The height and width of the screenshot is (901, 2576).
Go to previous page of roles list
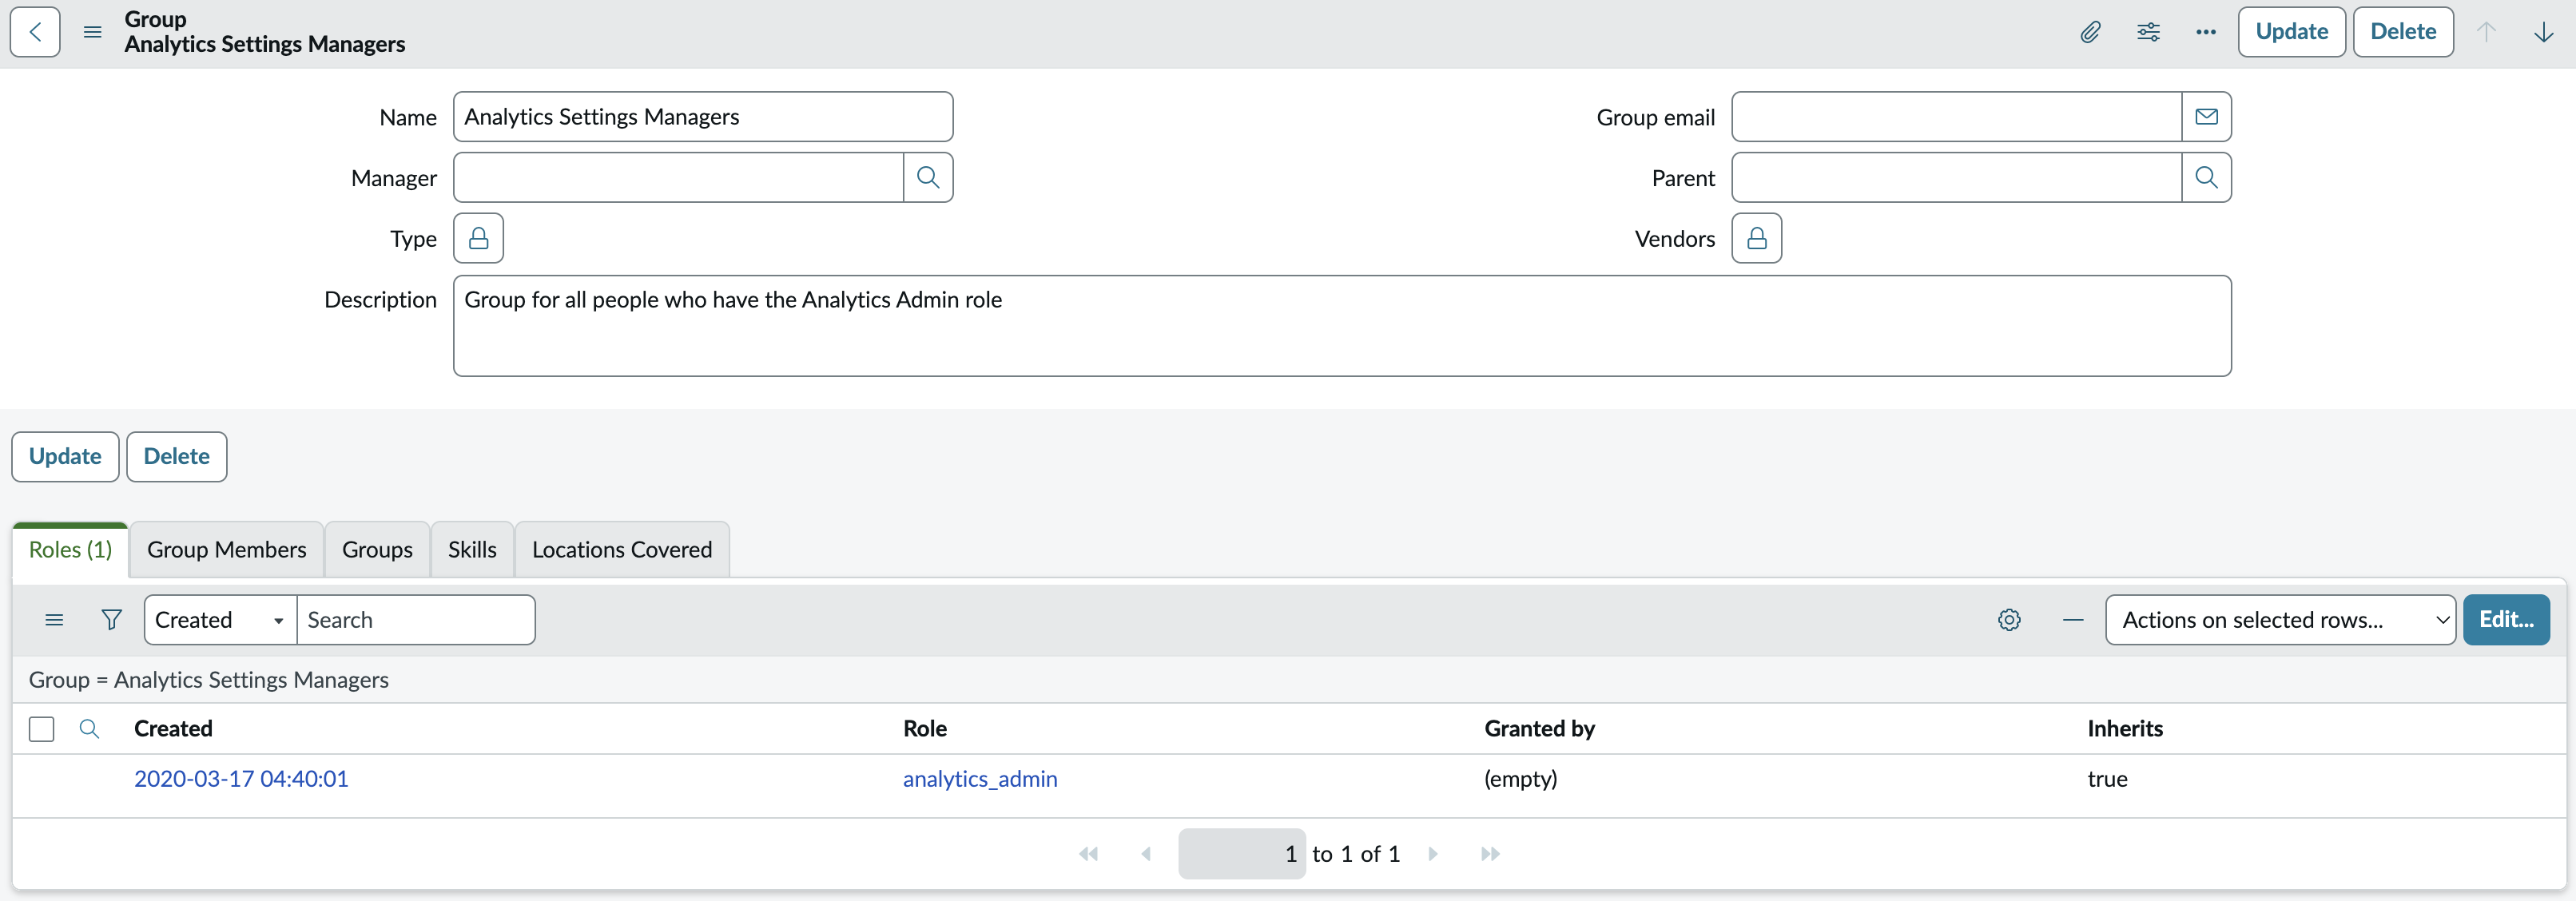[1146, 854]
